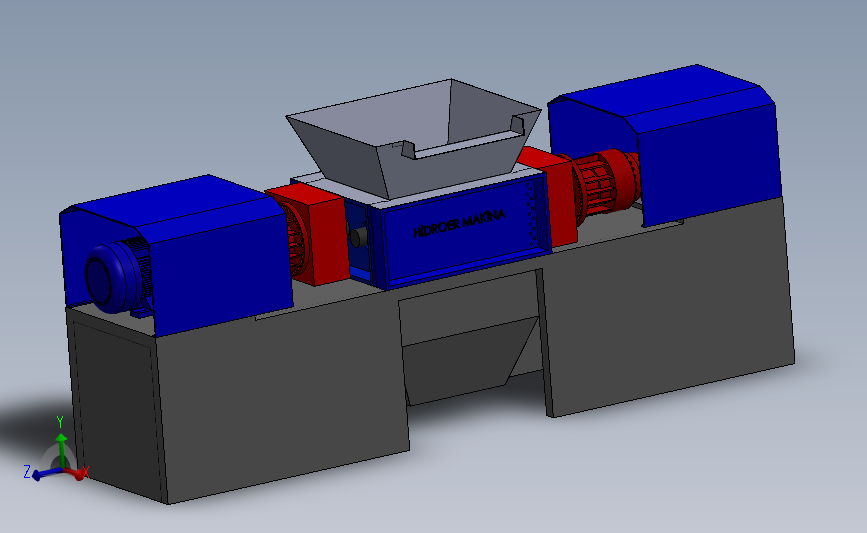Image resolution: width=867 pixels, height=533 pixels.
Task: Click the green Y axis arrow of the triad
Action: coord(61,449)
